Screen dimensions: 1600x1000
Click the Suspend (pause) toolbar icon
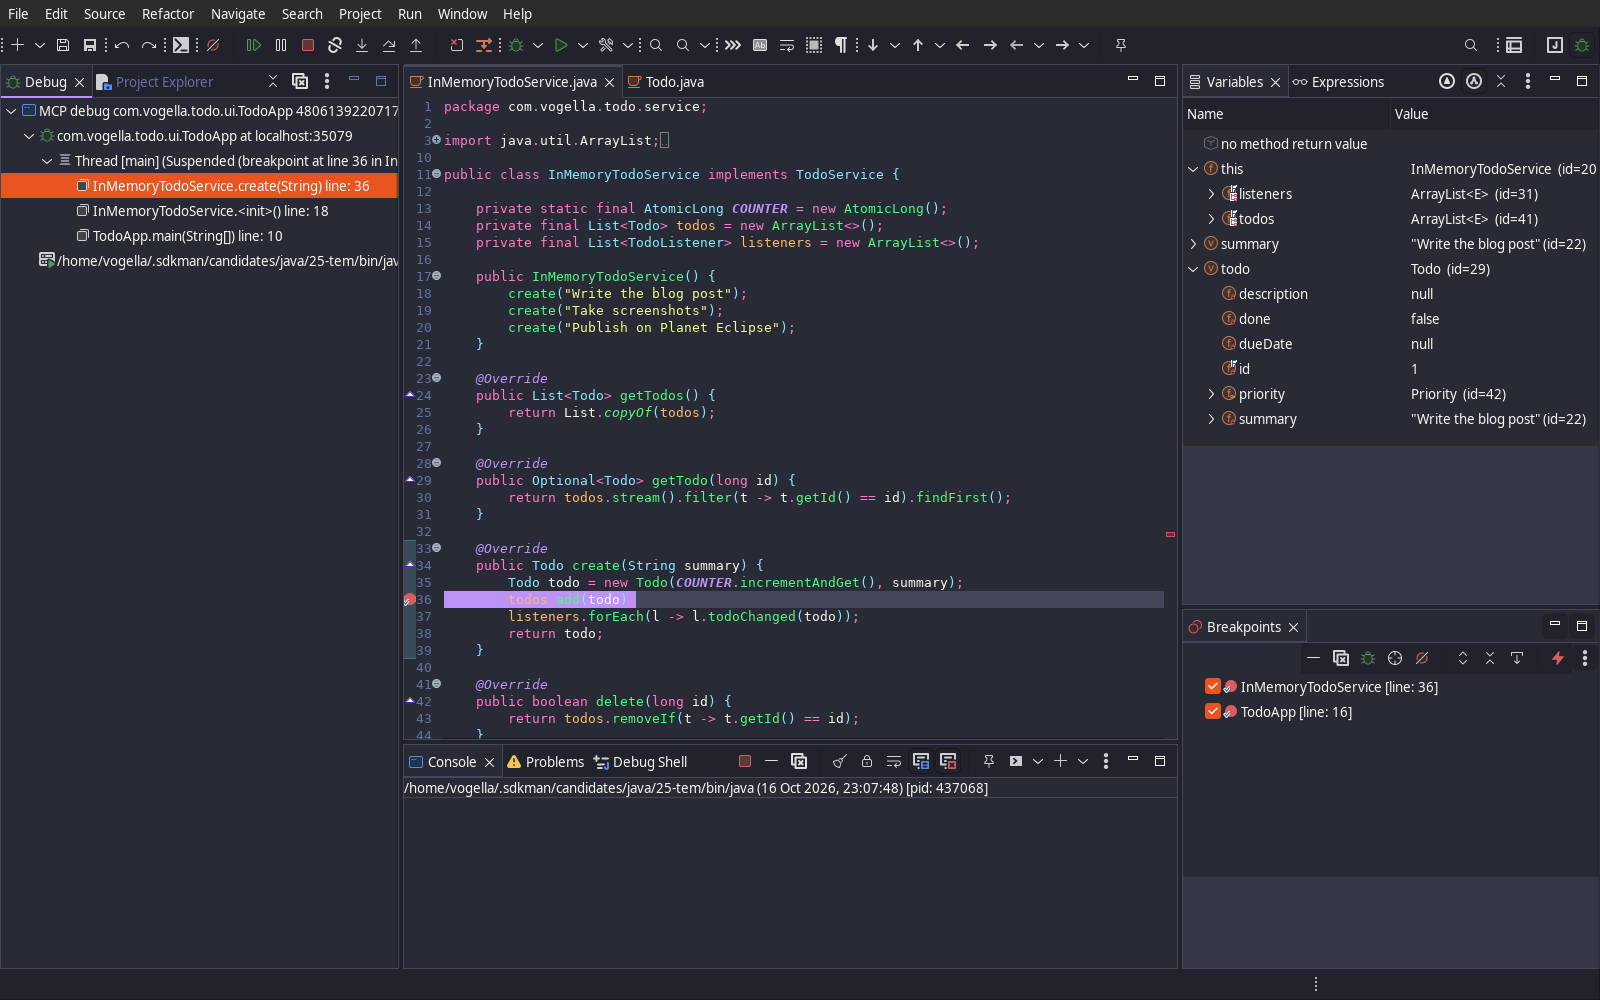click(x=281, y=45)
